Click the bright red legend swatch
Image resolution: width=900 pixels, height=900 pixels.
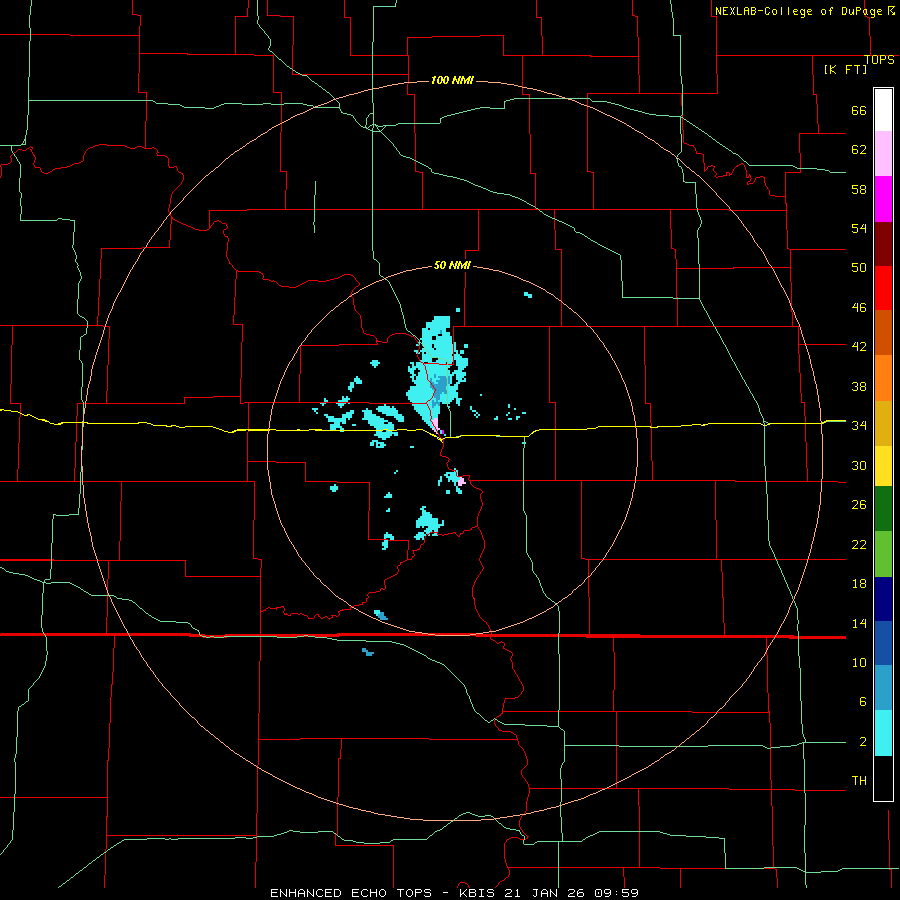point(883,288)
